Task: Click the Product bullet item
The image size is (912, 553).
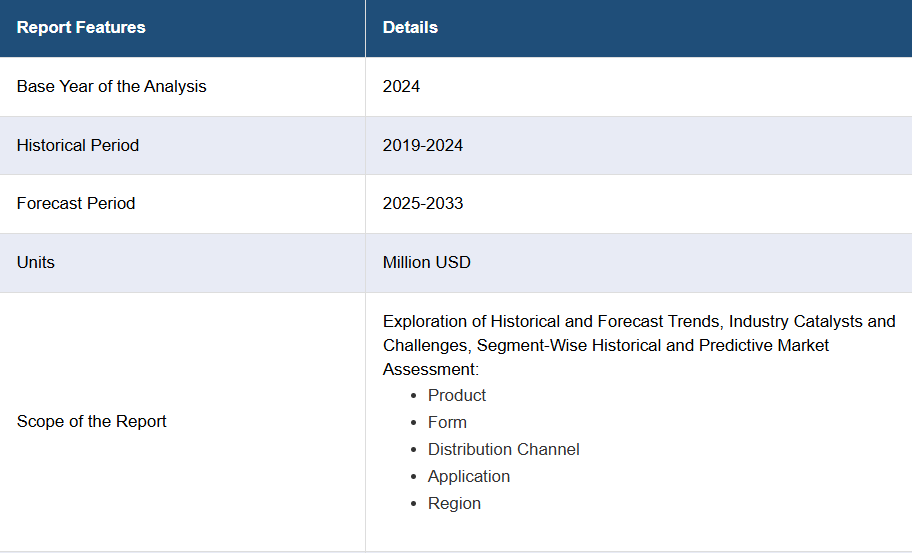Action: [457, 395]
